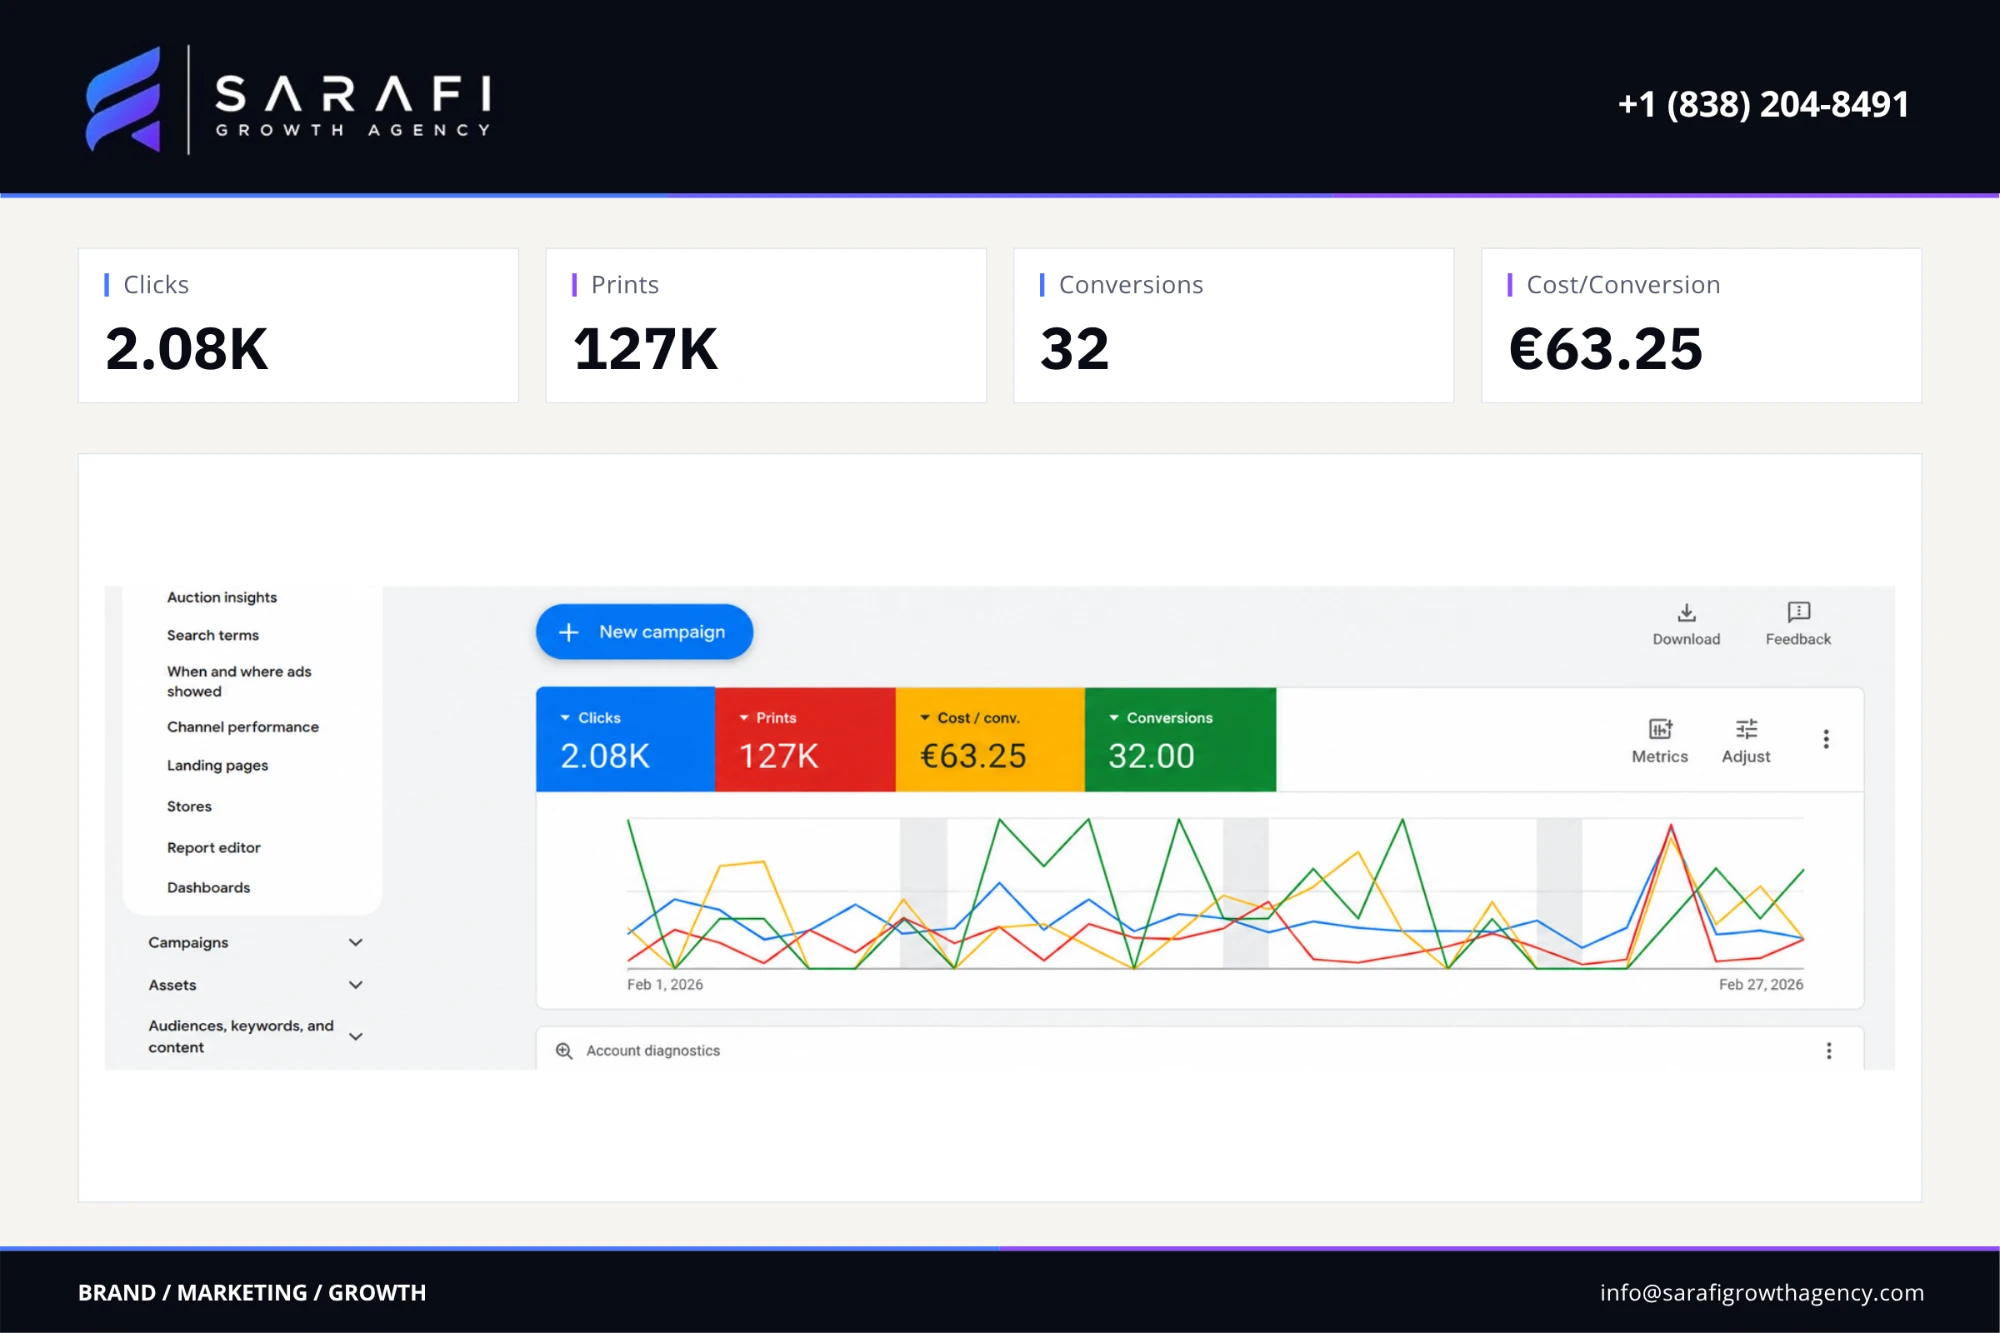This screenshot has height=1333, width=2000.
Task: Click BRAND / MARKETING / GROWTH footer text
Action: (252, 1292)
